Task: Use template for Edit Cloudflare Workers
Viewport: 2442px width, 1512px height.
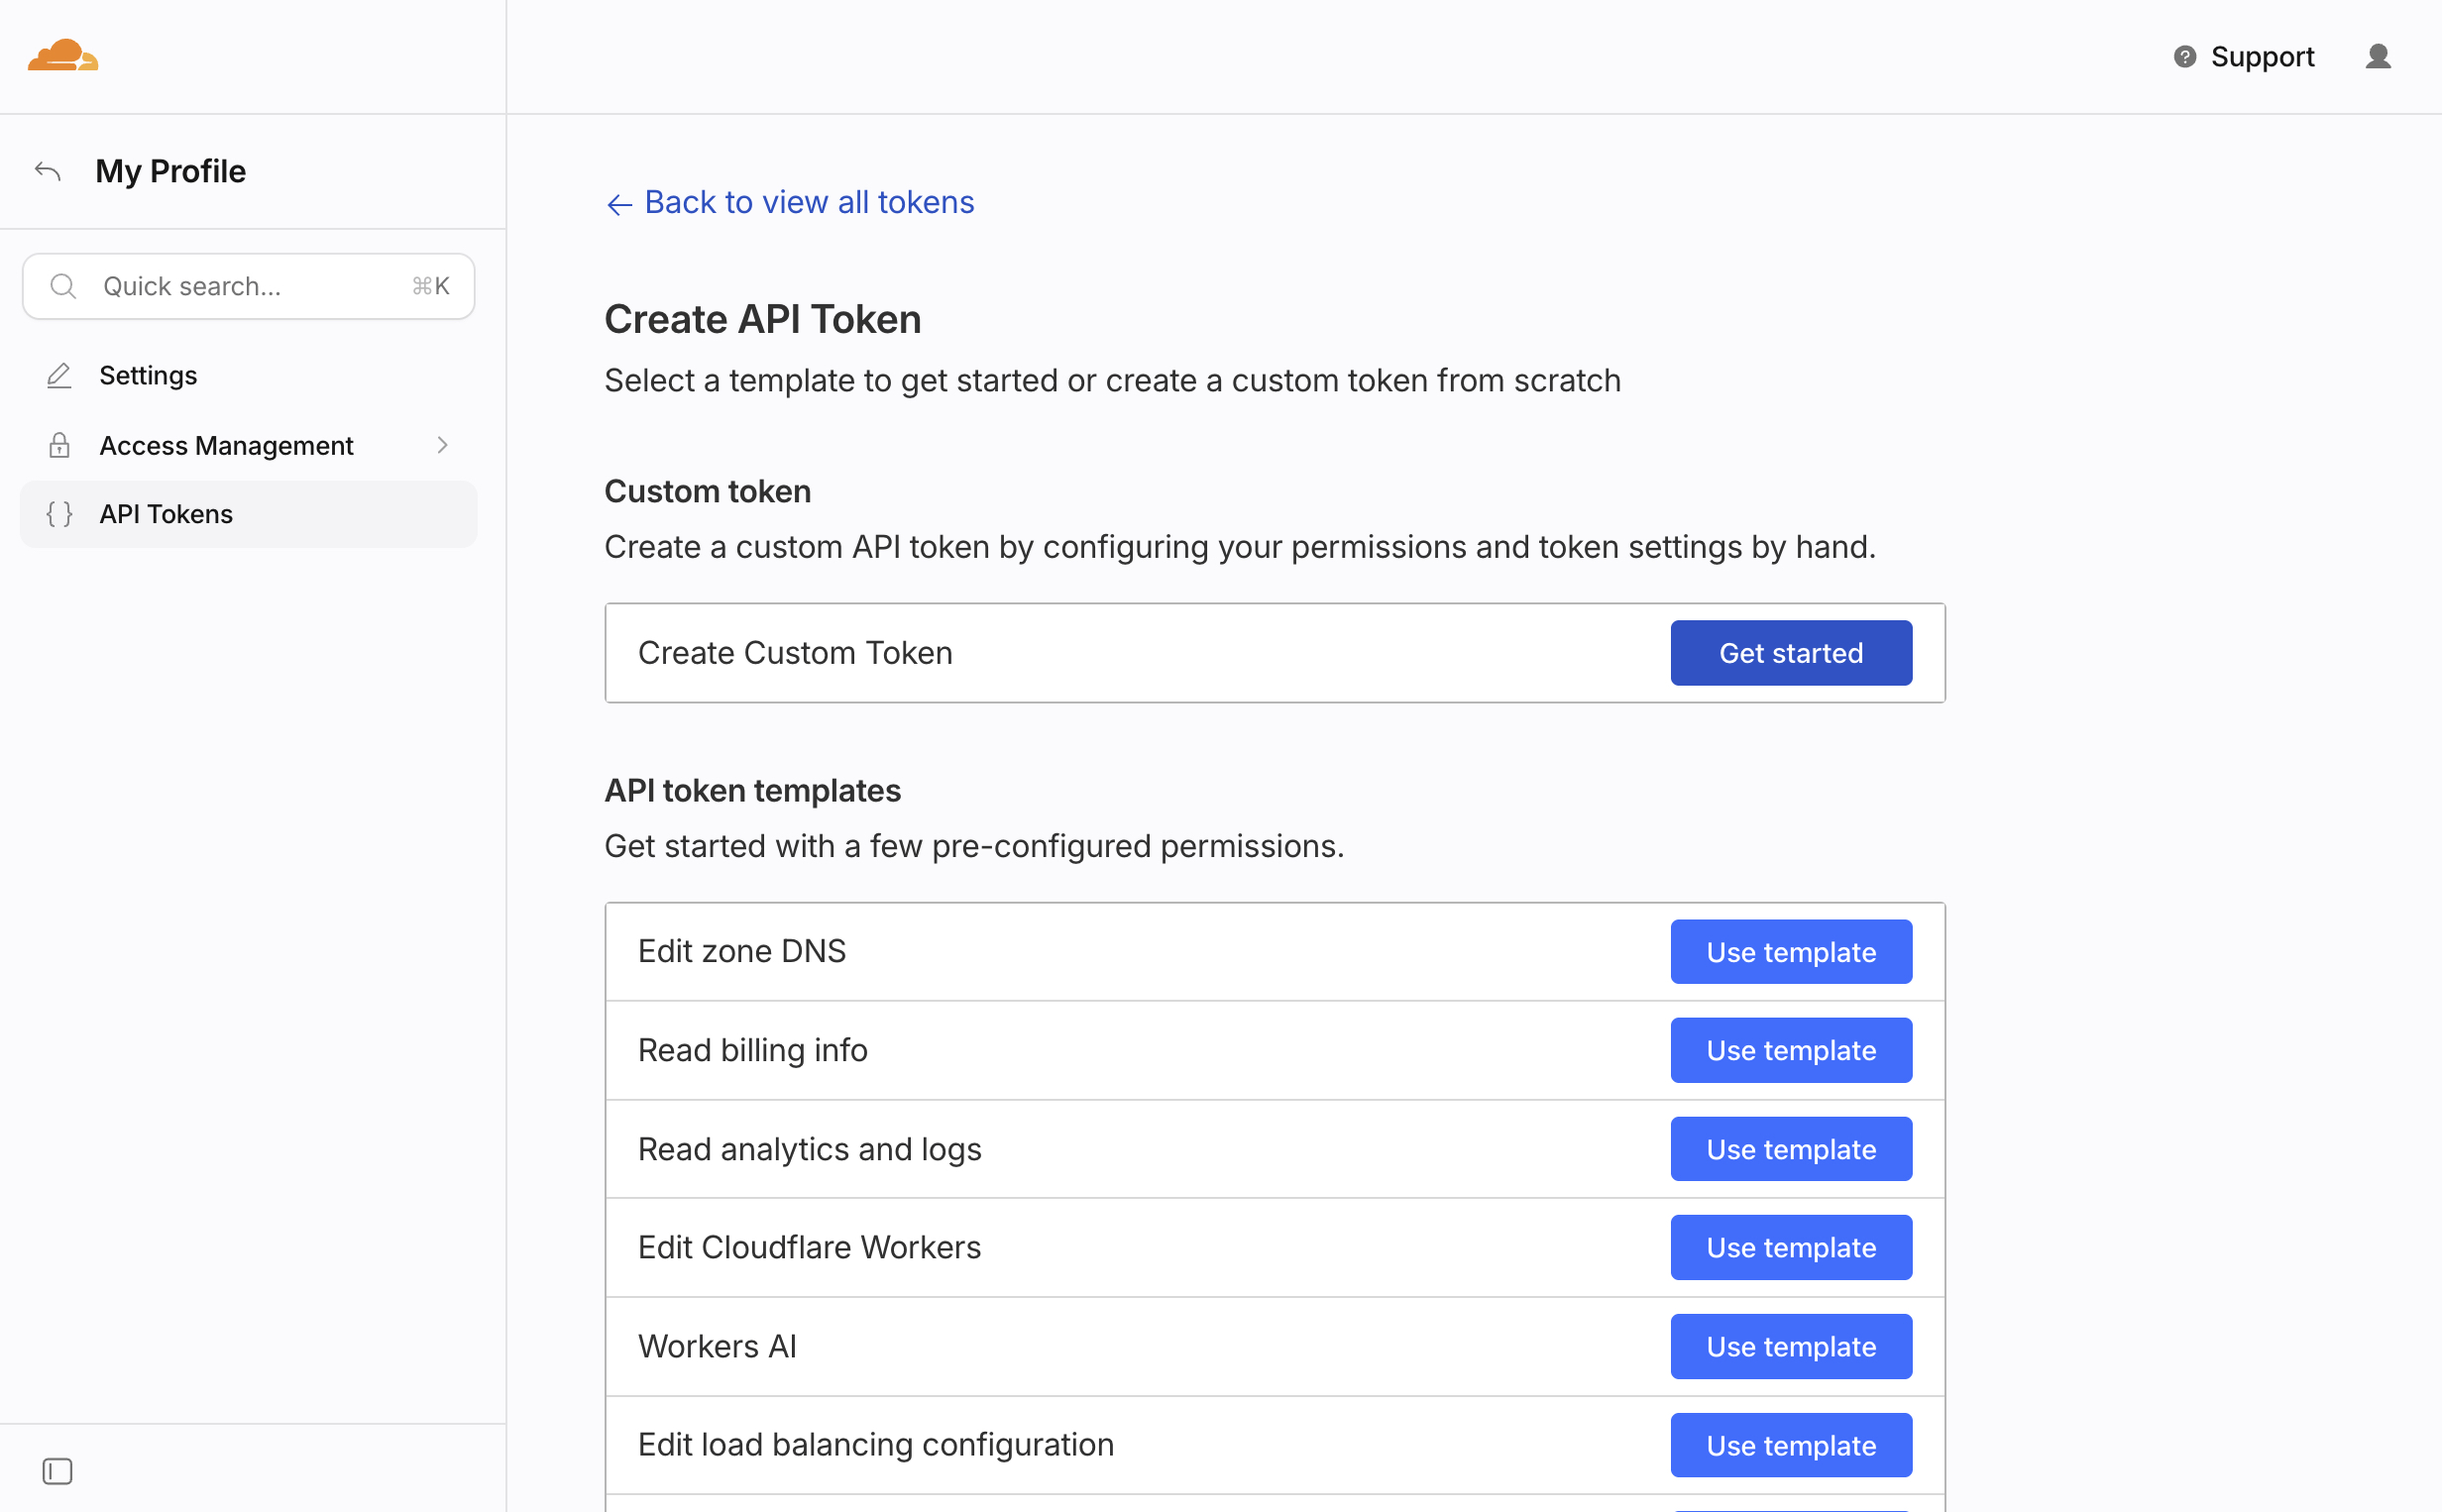Action: 1791,1248
